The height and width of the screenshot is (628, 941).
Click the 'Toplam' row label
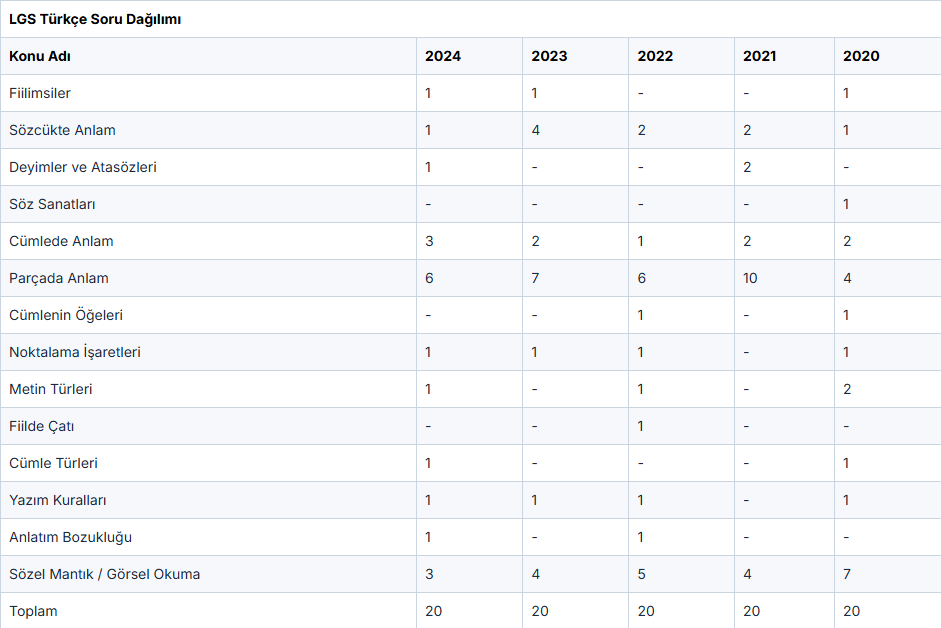[x=34, y=611]
